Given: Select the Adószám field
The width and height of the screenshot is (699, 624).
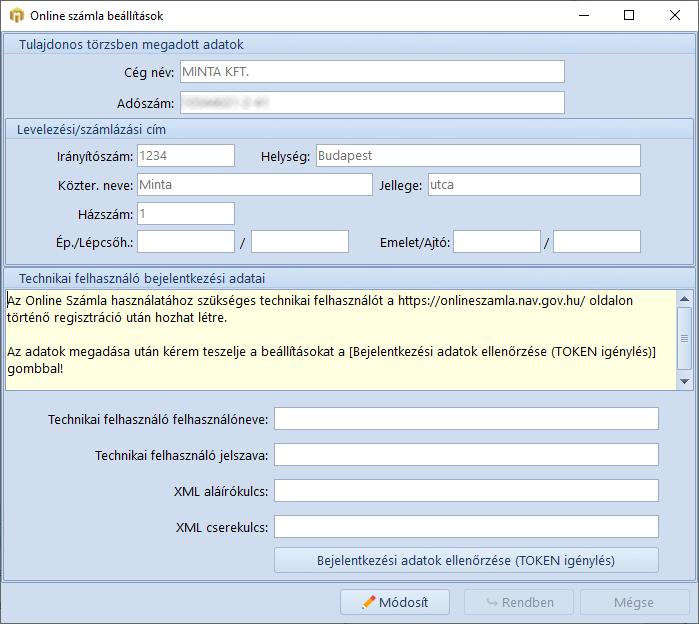Looking at the screenshot, I should click(x=372, y=103).
